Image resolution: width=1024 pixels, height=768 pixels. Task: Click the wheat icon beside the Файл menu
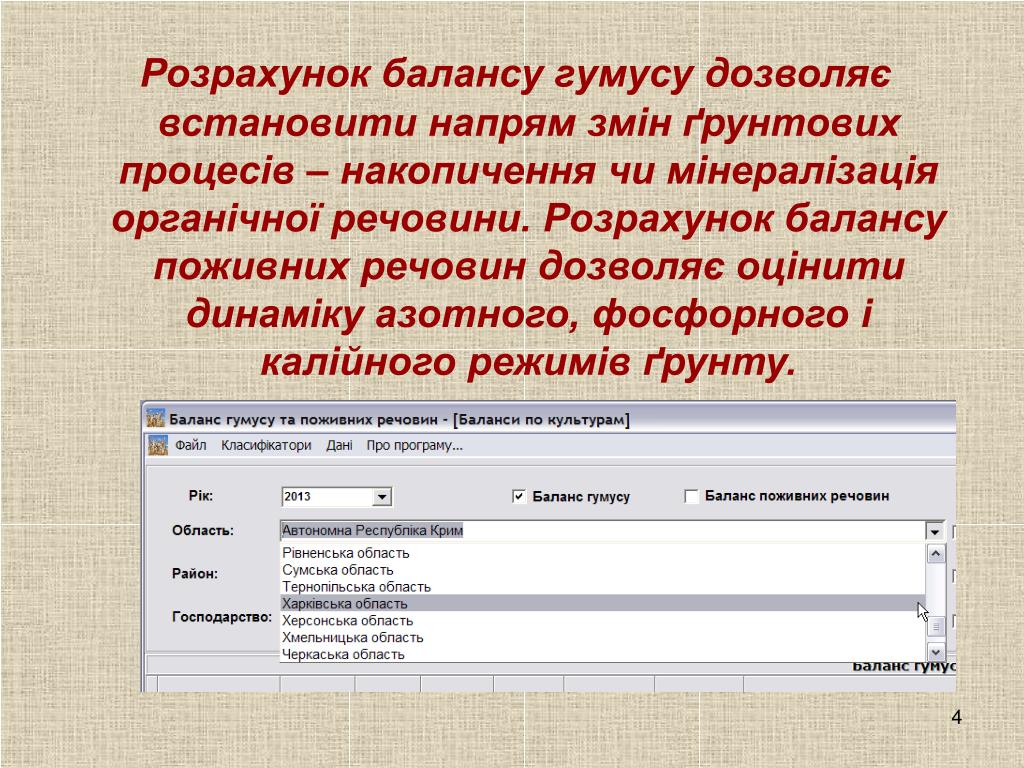(157, 445)
